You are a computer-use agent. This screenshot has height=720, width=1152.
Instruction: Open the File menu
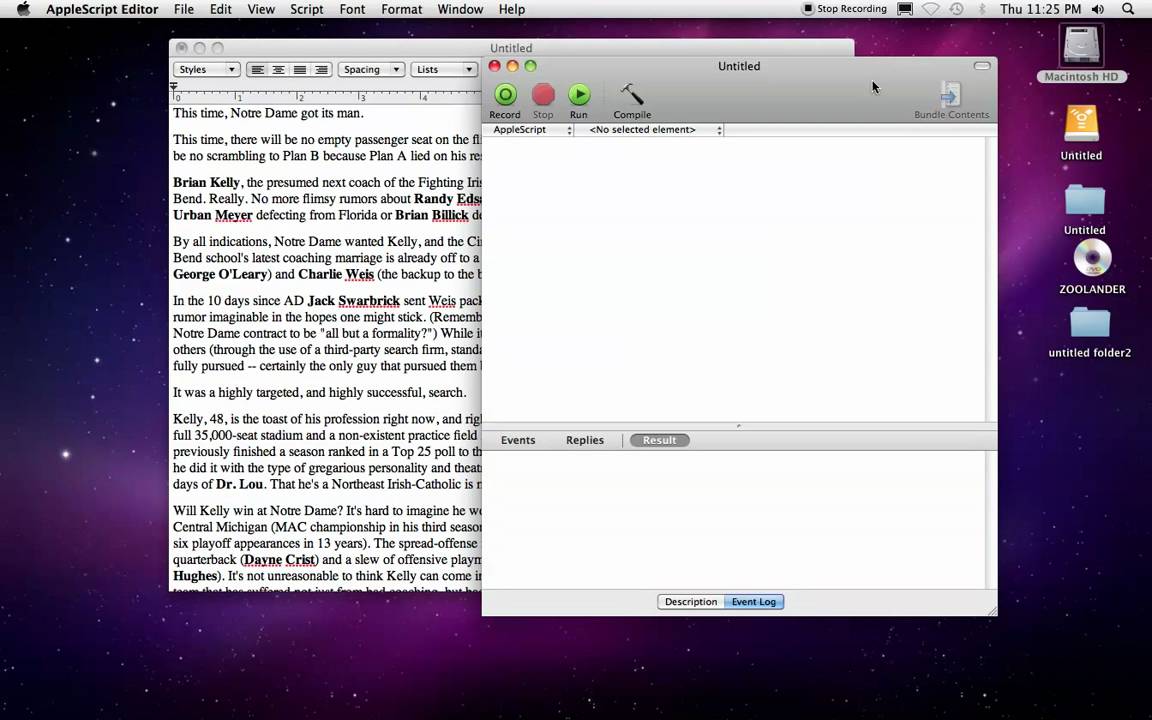point(184,9)
